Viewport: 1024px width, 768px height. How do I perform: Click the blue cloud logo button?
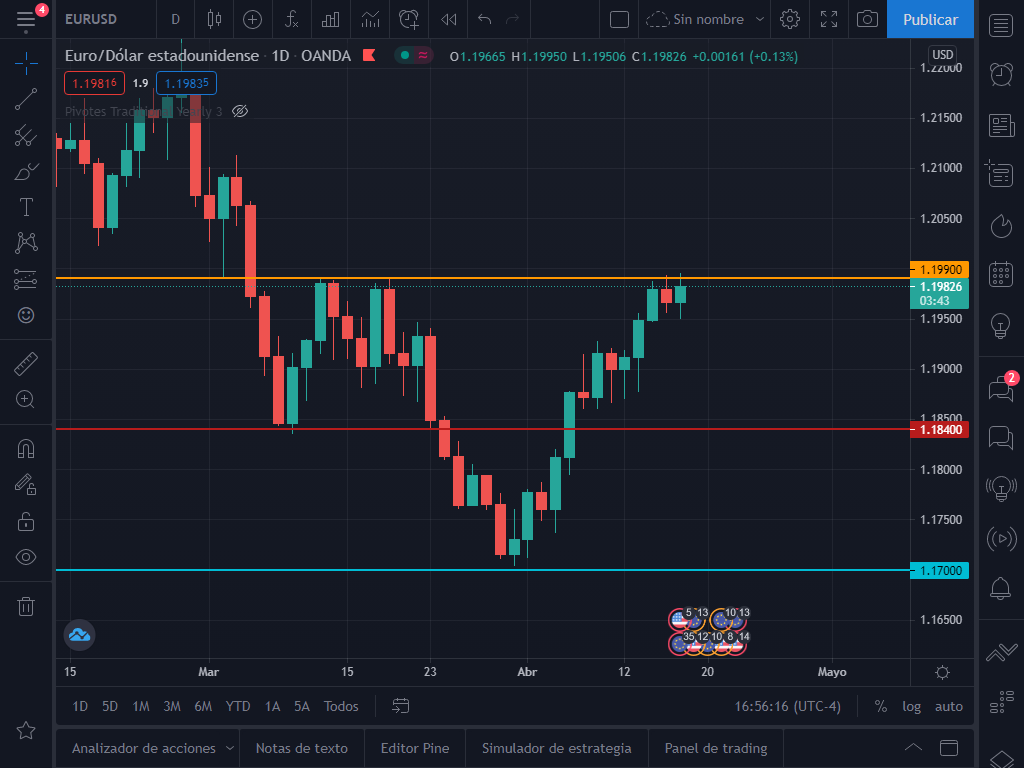tap(80, 635)
